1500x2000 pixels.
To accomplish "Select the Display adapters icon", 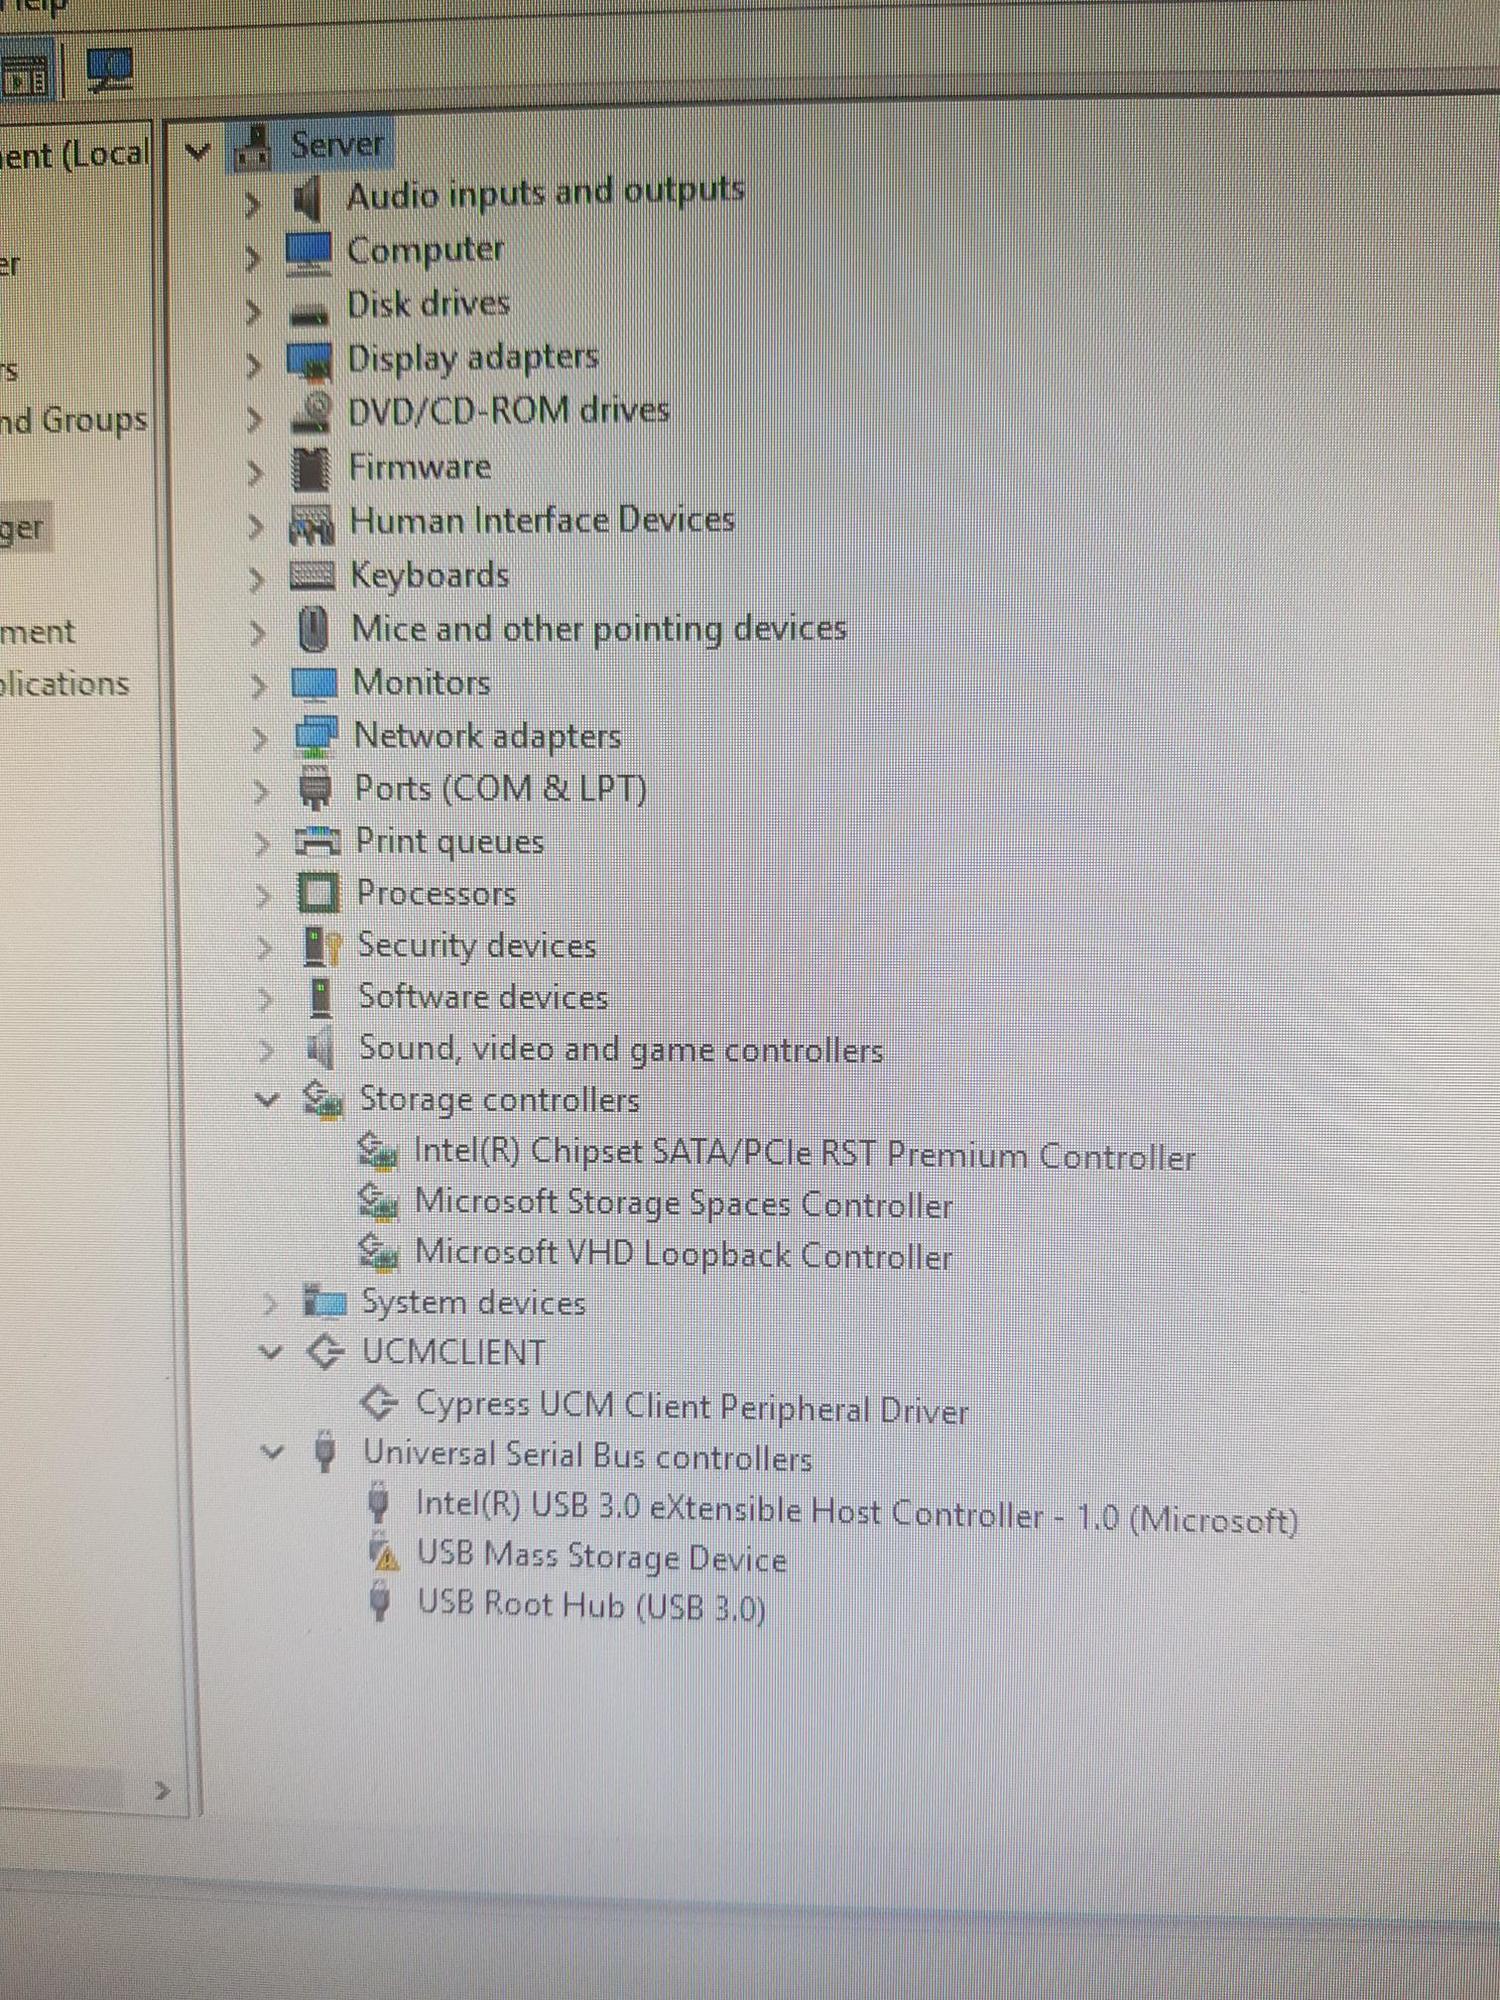I will [309, 362].
